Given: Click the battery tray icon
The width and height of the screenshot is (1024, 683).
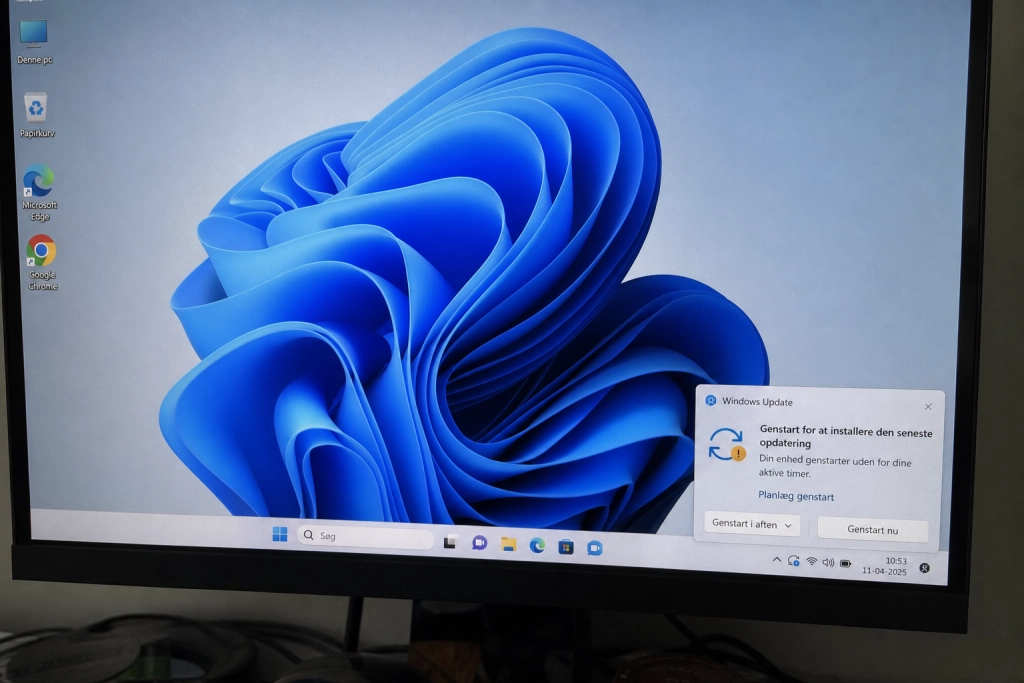Looking at the screenshot, I should pos(846,563).
